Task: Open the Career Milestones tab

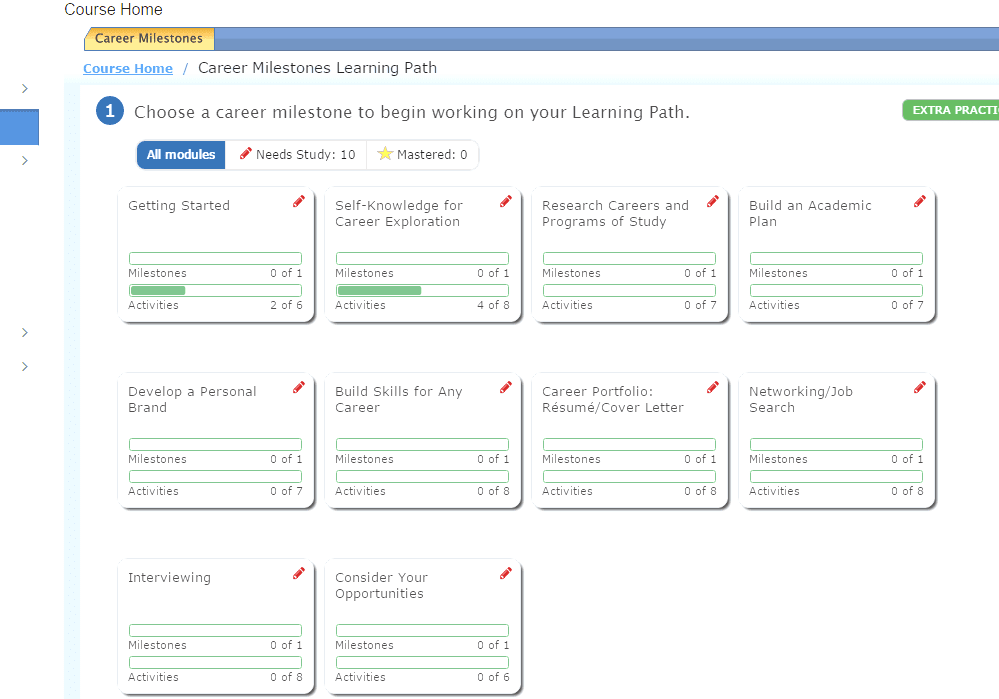Action: coord(148,38)
